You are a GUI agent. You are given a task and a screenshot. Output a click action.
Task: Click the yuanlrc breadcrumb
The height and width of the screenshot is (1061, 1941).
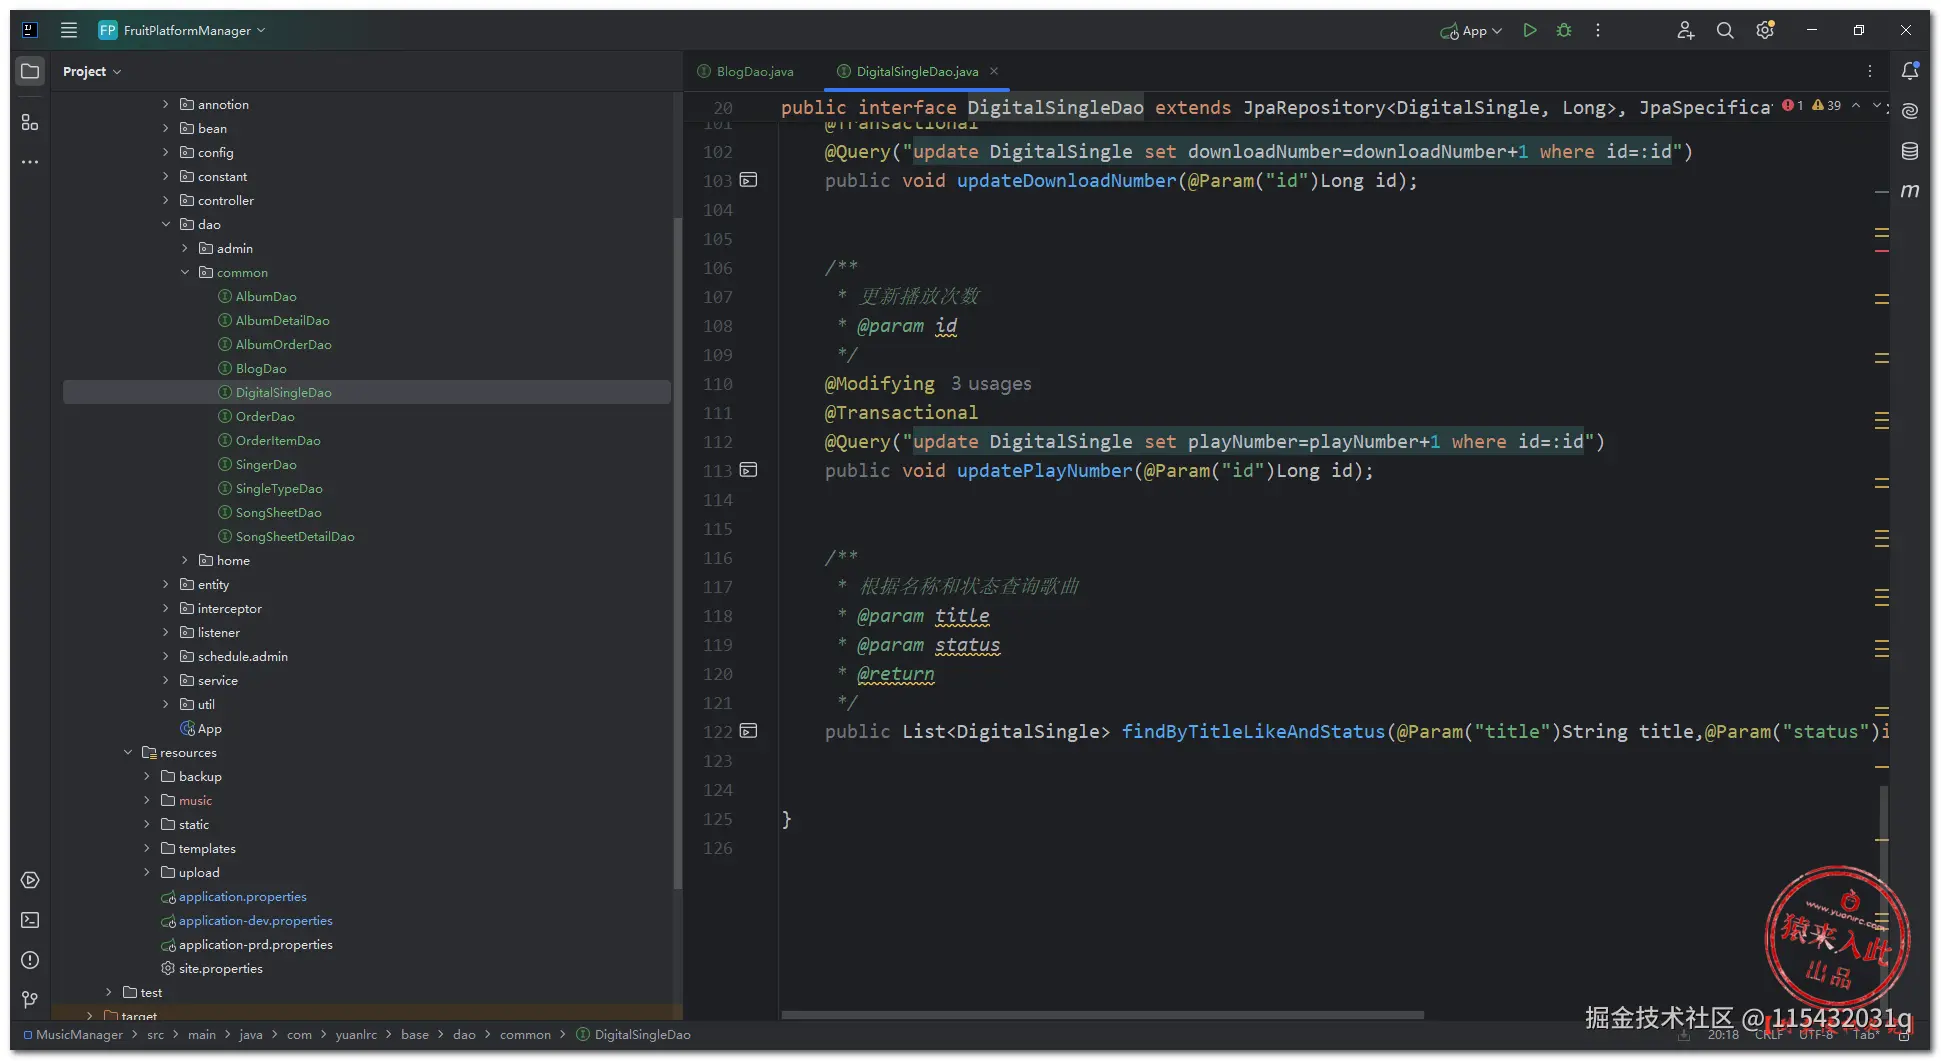pyautogui.click(x=356, y=1034)
